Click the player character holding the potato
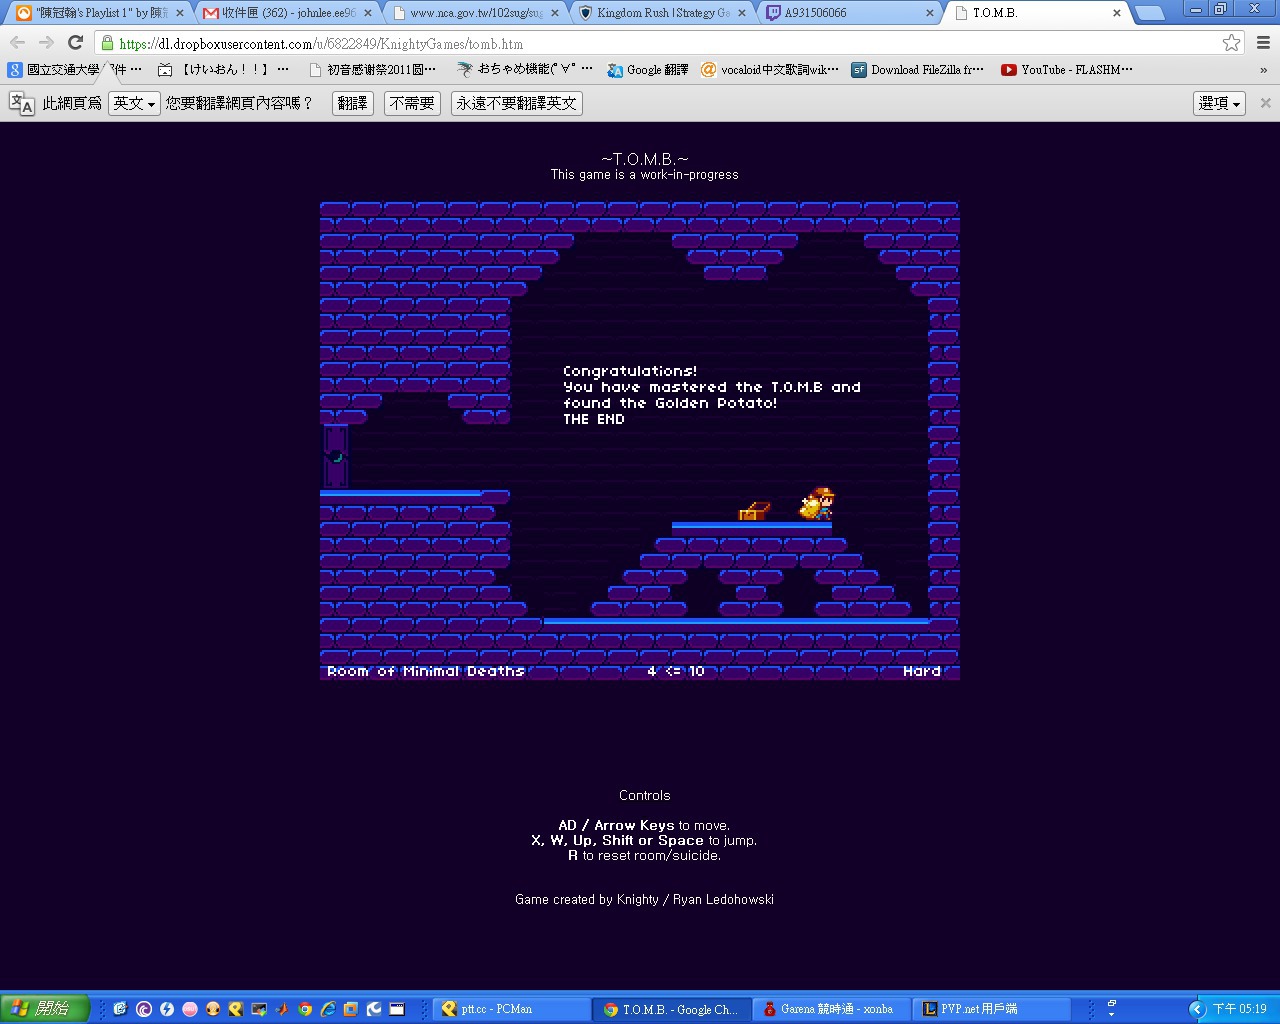This screenshot has width=1280, height=1024. click(817, 504)
